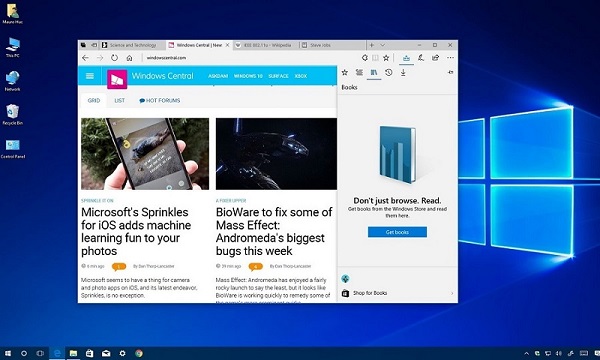Open History in the Hub pane

[388, 72]
